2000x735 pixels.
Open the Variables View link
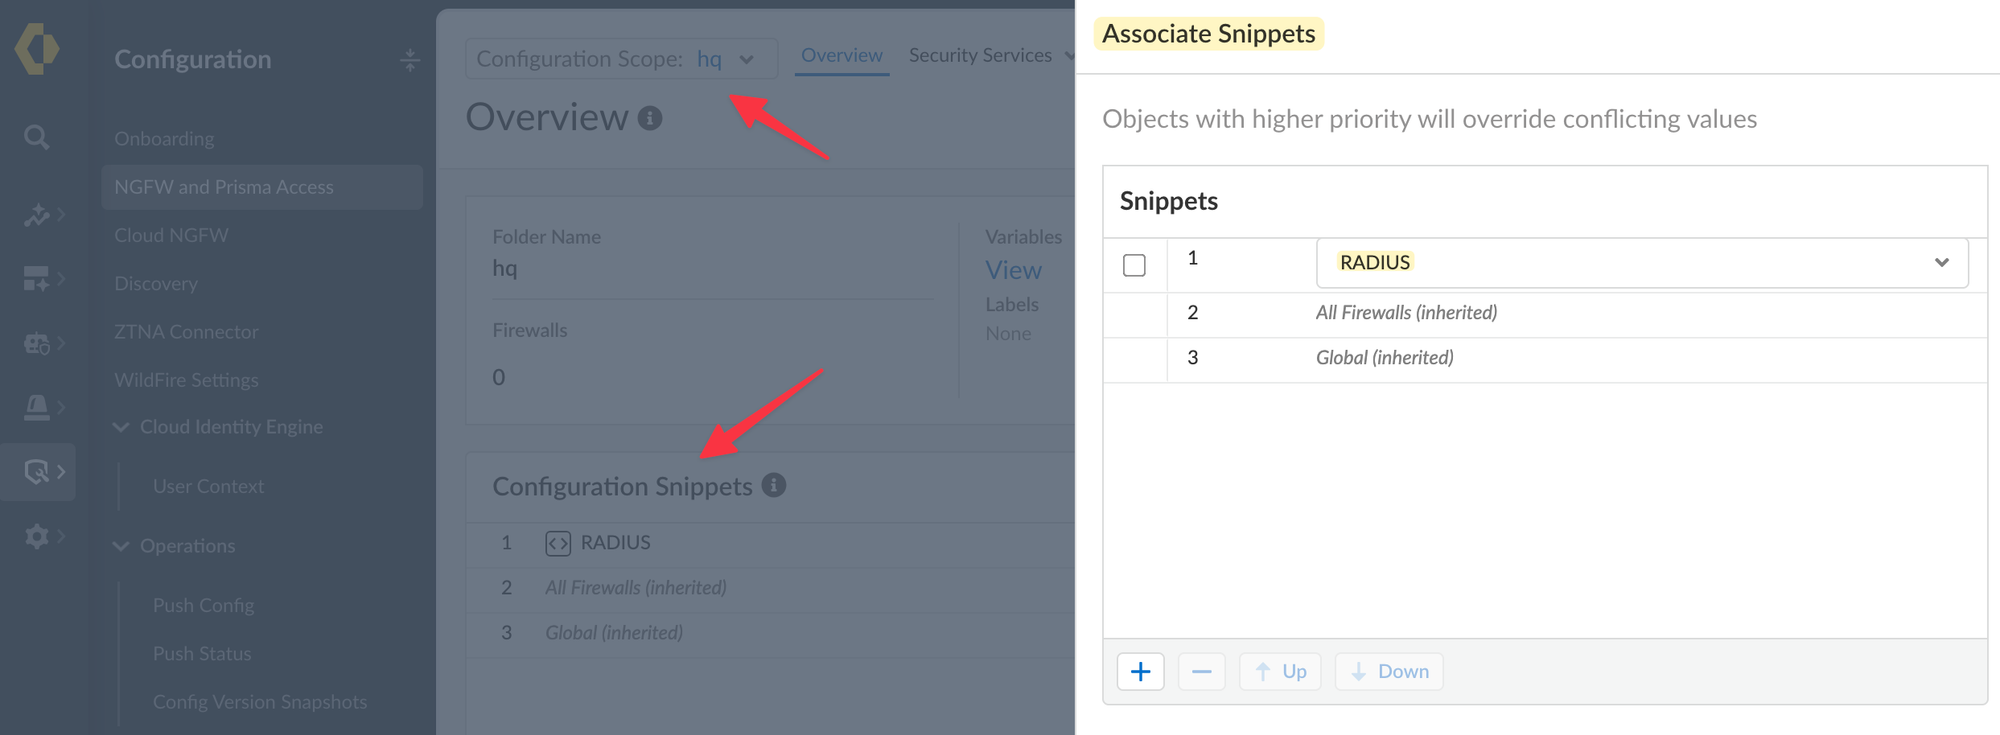tap(1013, 270)
